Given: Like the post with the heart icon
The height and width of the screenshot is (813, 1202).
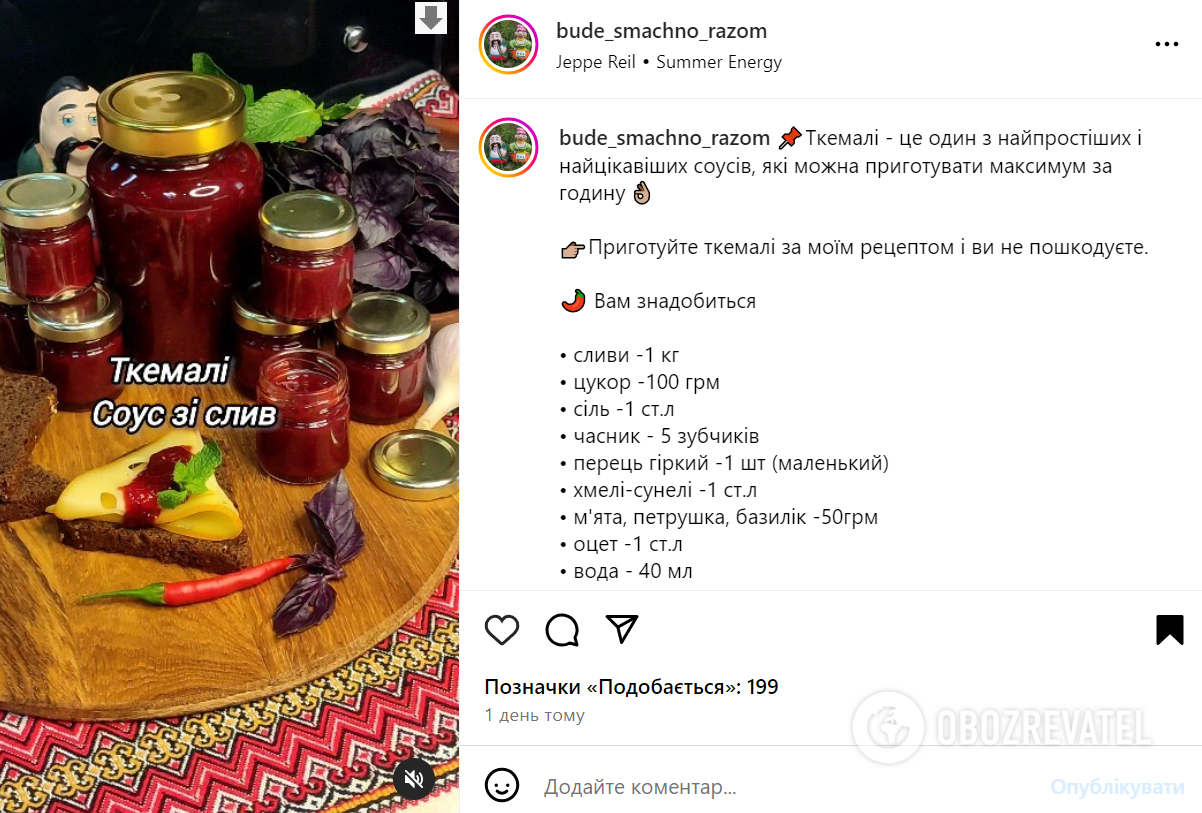Looking at the screenshot, I should pyautogui.click(x=502, y=630).
